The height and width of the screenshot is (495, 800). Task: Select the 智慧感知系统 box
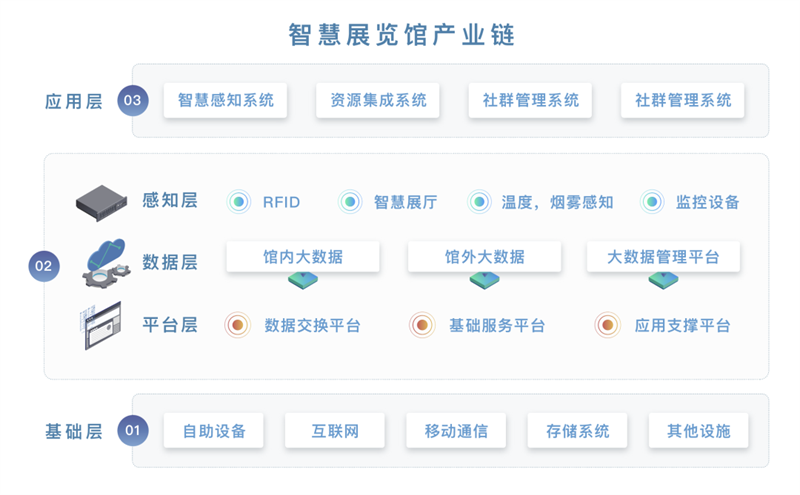pyautogui.click(x=225, y=100)
